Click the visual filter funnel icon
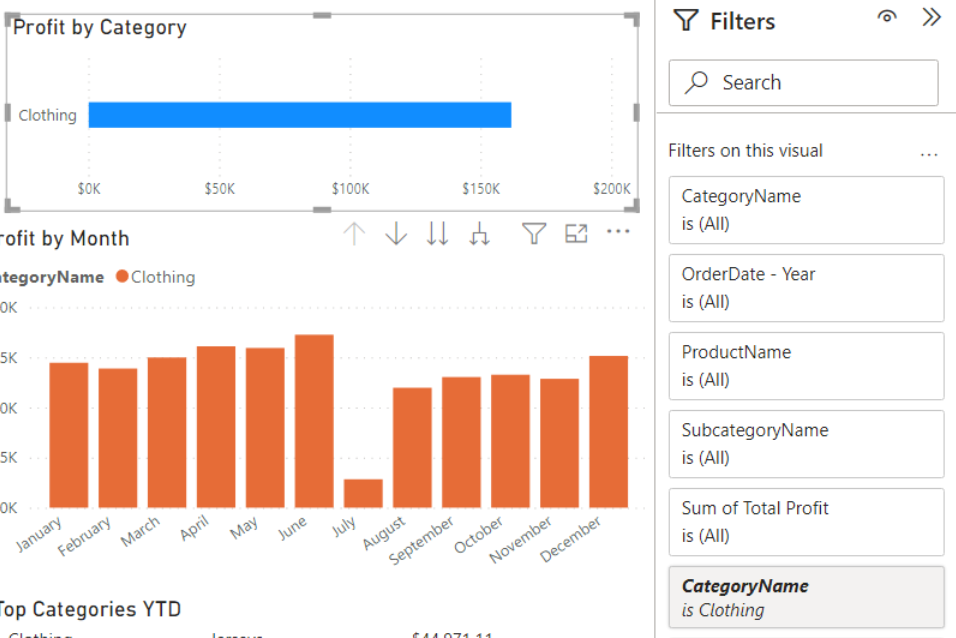Image resolution: width=956 pixels, height=638 pixels. click(x=534, y=234)
